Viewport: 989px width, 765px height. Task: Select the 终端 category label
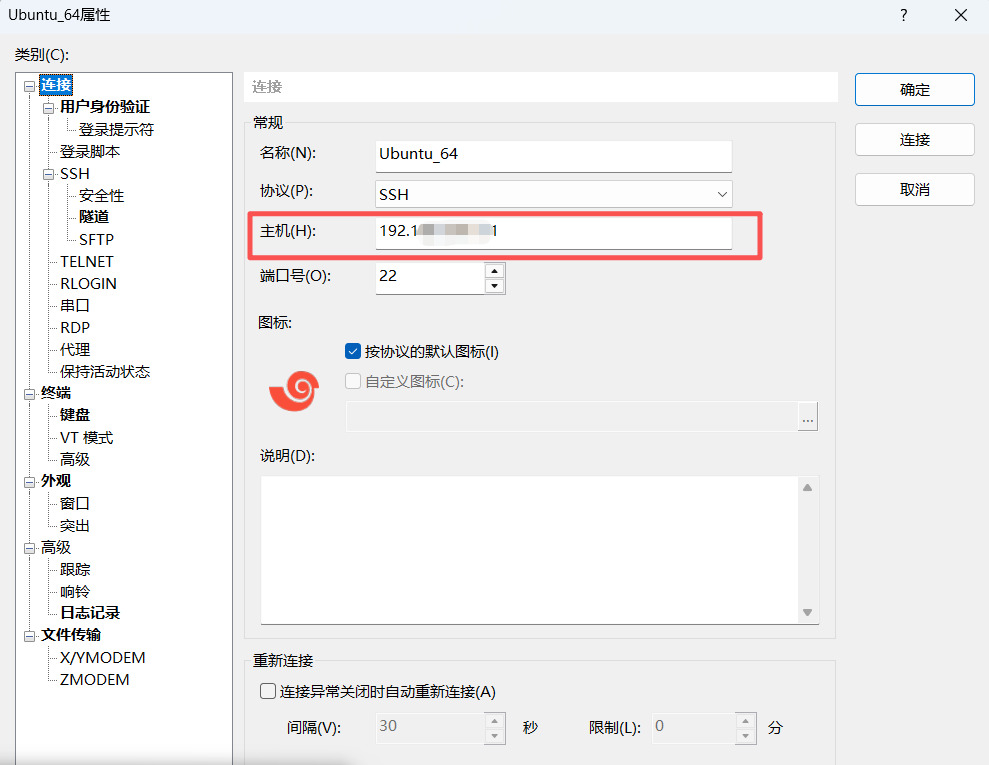click(56, 393)
